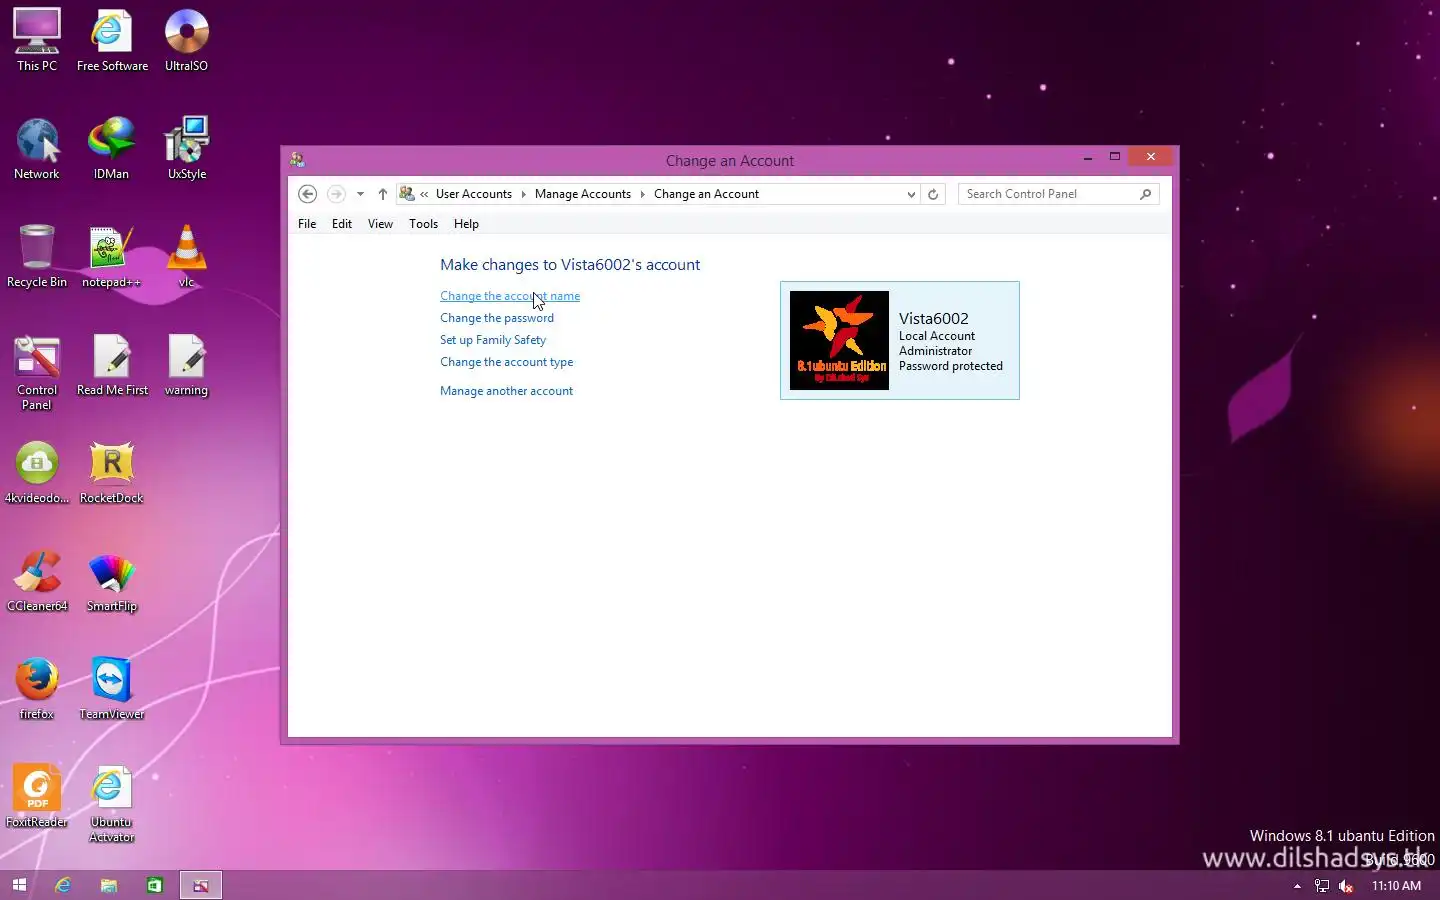Open File Explorer from taskbar

click(x=109, y=885)
